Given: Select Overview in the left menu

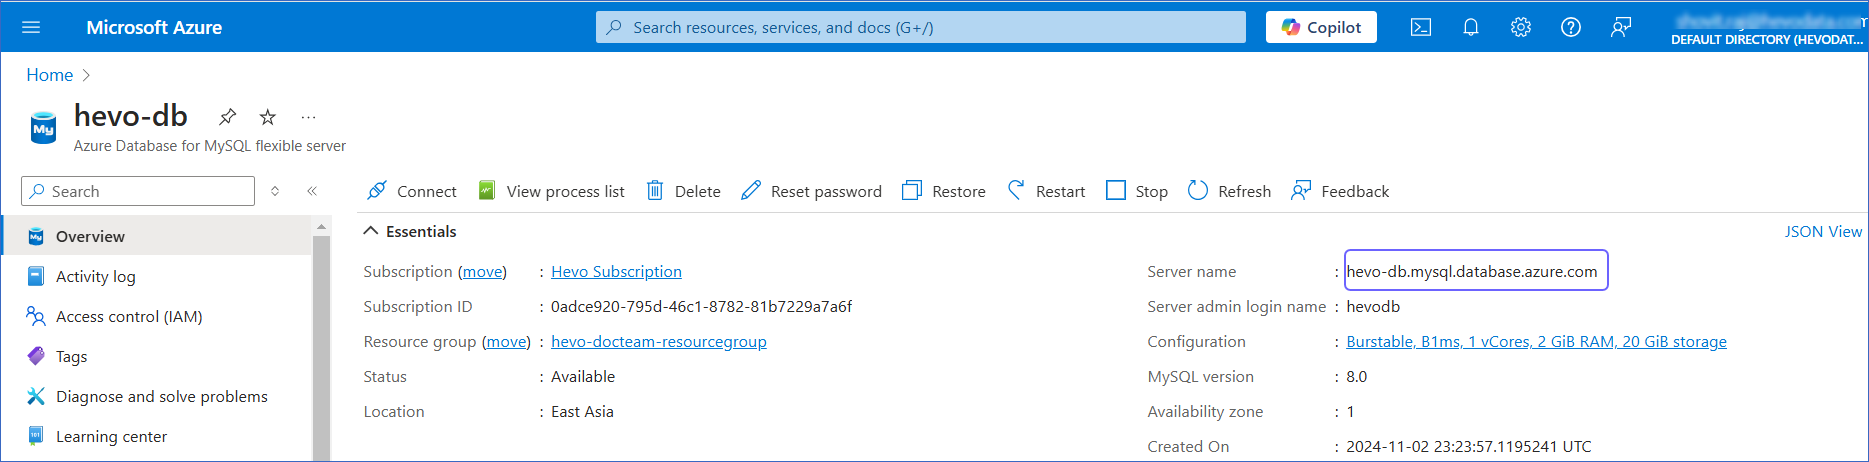Looking at the screenshot, I should pos(157,236).
